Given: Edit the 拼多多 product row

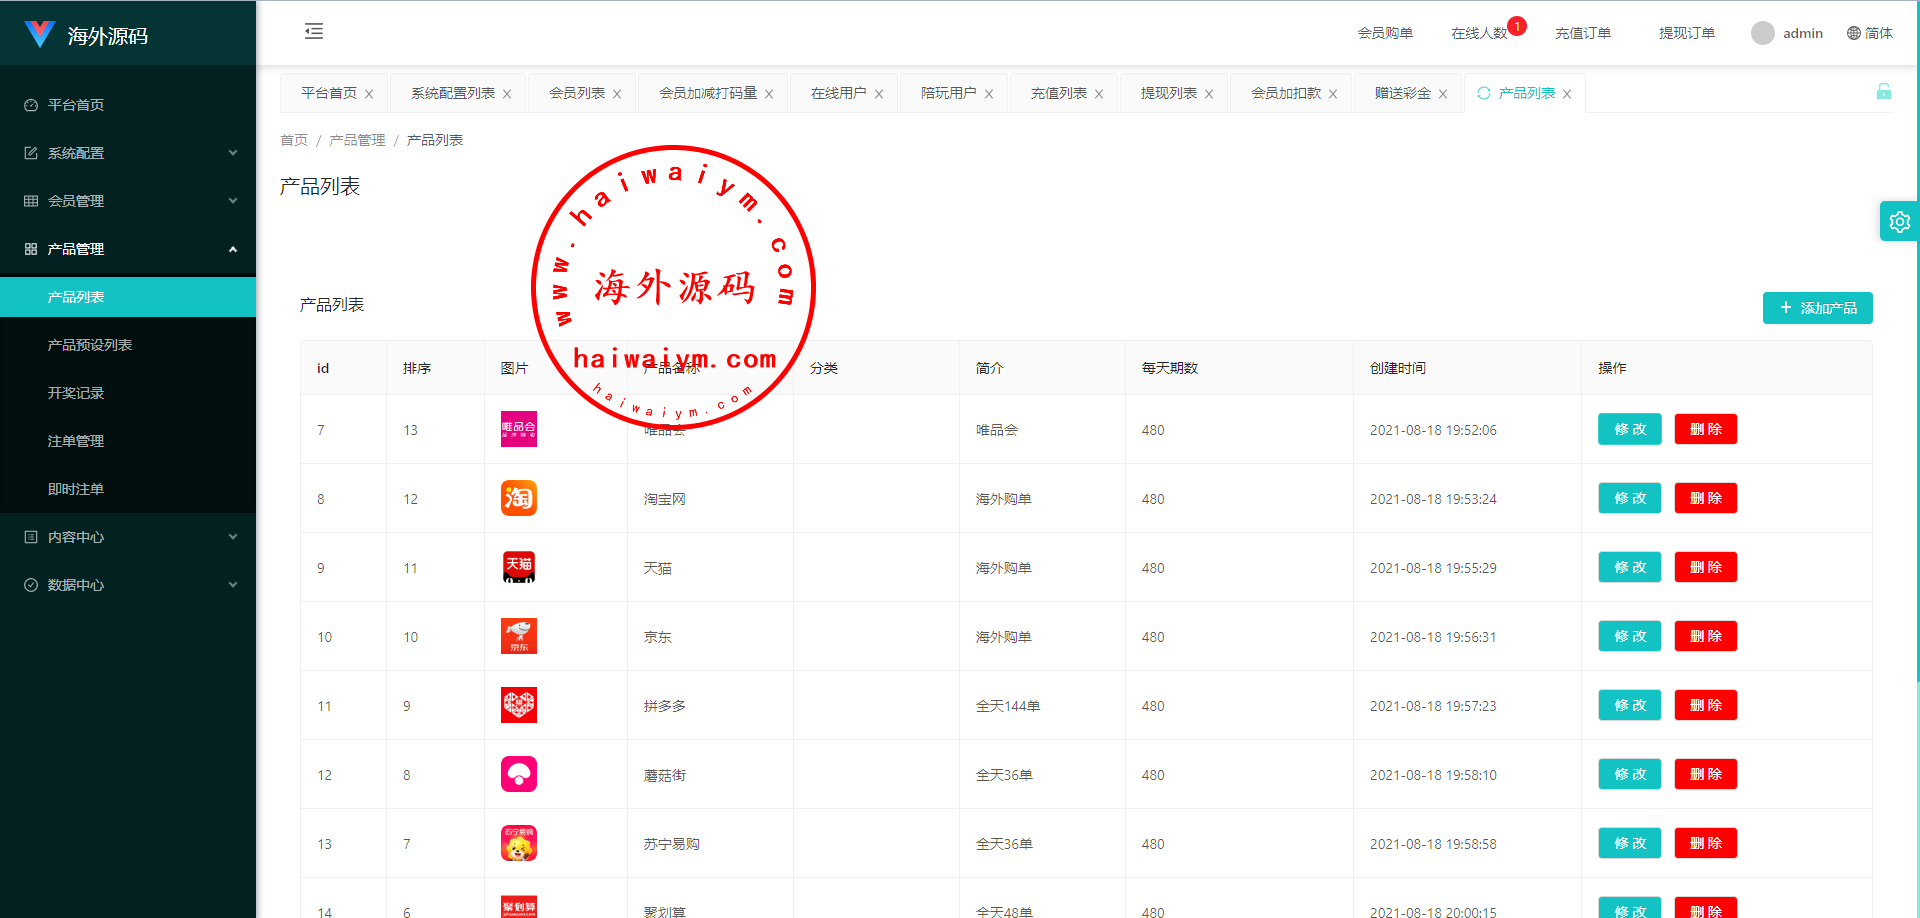Looking at the screenshot, I should click(x=1629, y=705).
